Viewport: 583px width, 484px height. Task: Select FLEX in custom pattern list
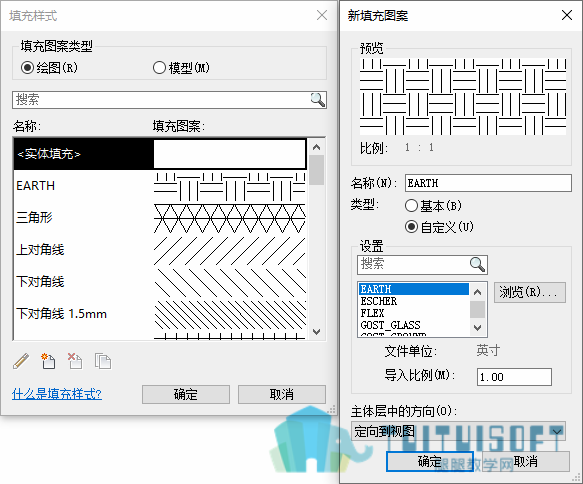coord(413,313)
